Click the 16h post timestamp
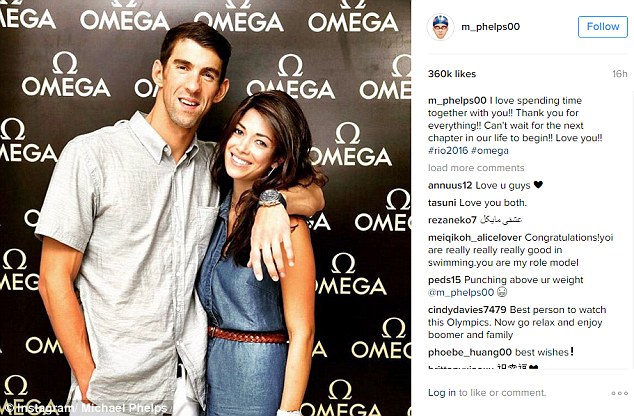 pyautogui.click(x=619, y=74)
